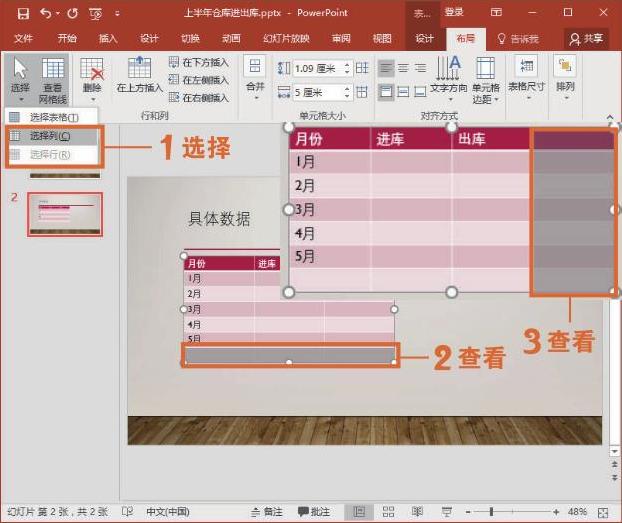622x523 pixels.
Task: Open the 表格尺寸 table size dropdown
Action: 526,78
